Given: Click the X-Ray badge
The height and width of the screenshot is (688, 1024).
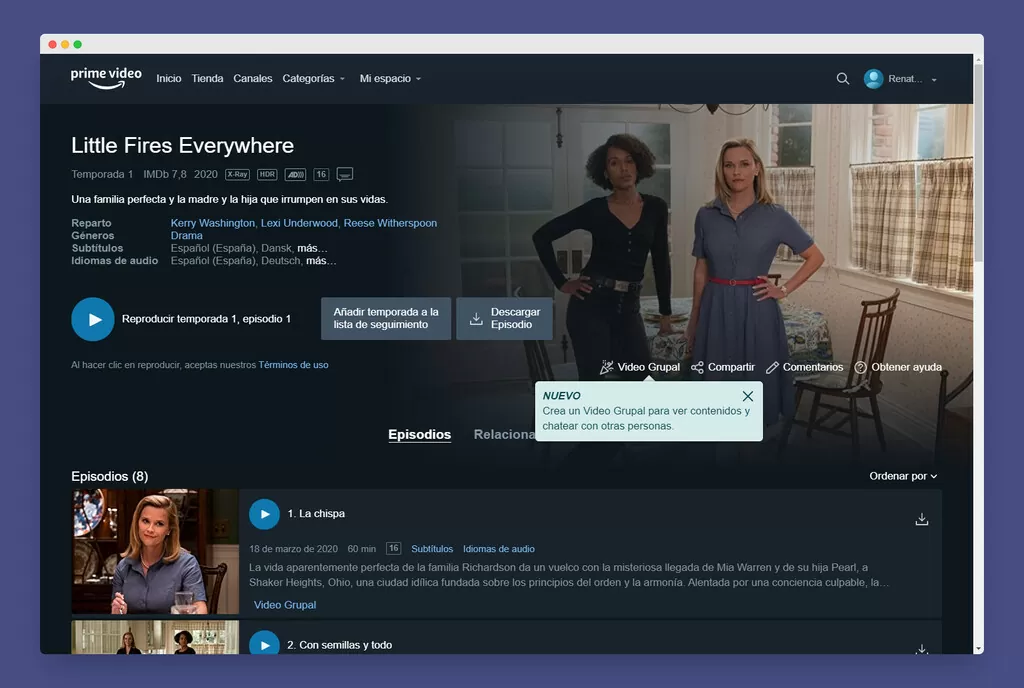Looking at the screenshot, I should (x=237, y=174).
